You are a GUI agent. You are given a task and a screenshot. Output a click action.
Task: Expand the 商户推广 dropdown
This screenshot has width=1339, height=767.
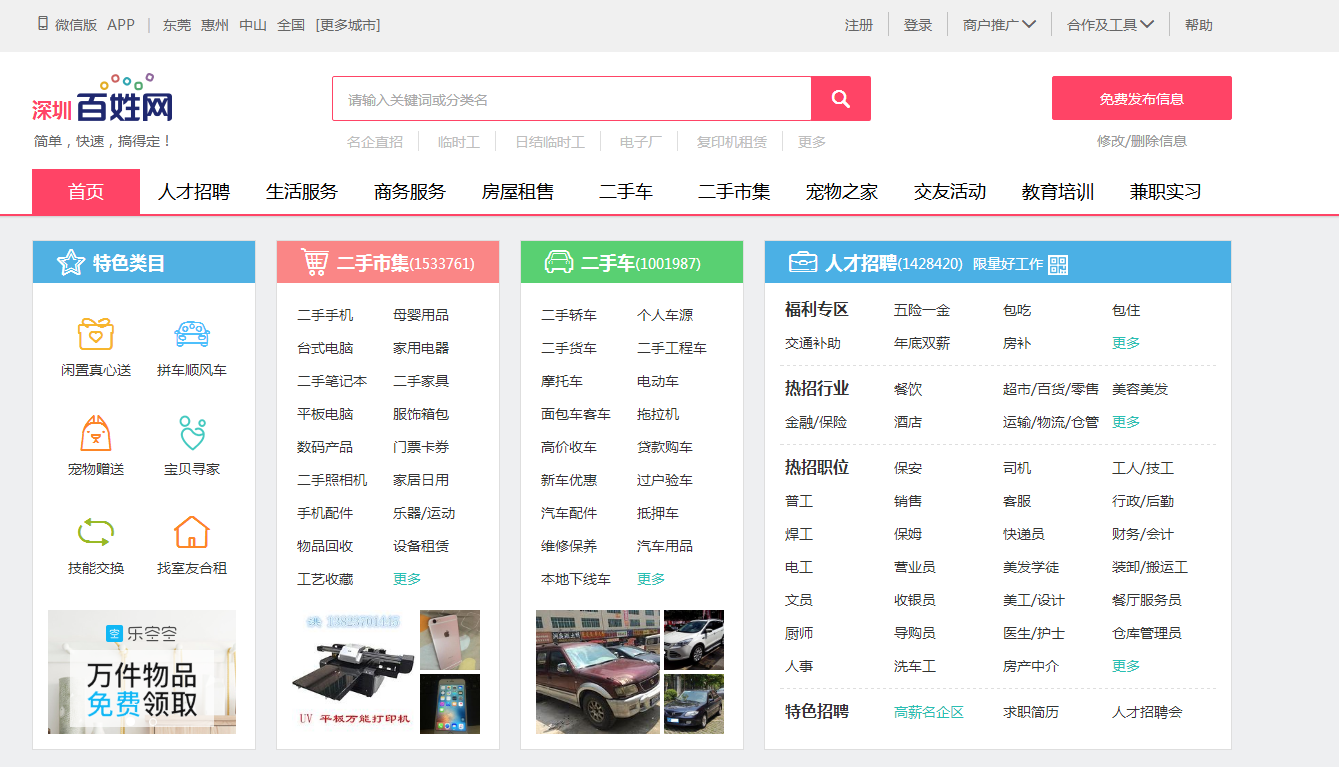tap(998, 25)
